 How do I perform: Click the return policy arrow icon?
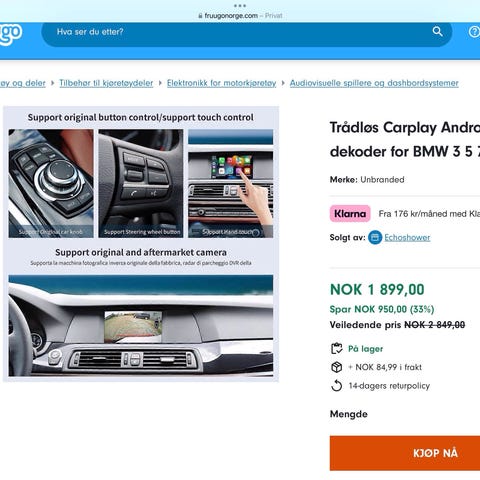pyautogui.click(x=337, y=386)
